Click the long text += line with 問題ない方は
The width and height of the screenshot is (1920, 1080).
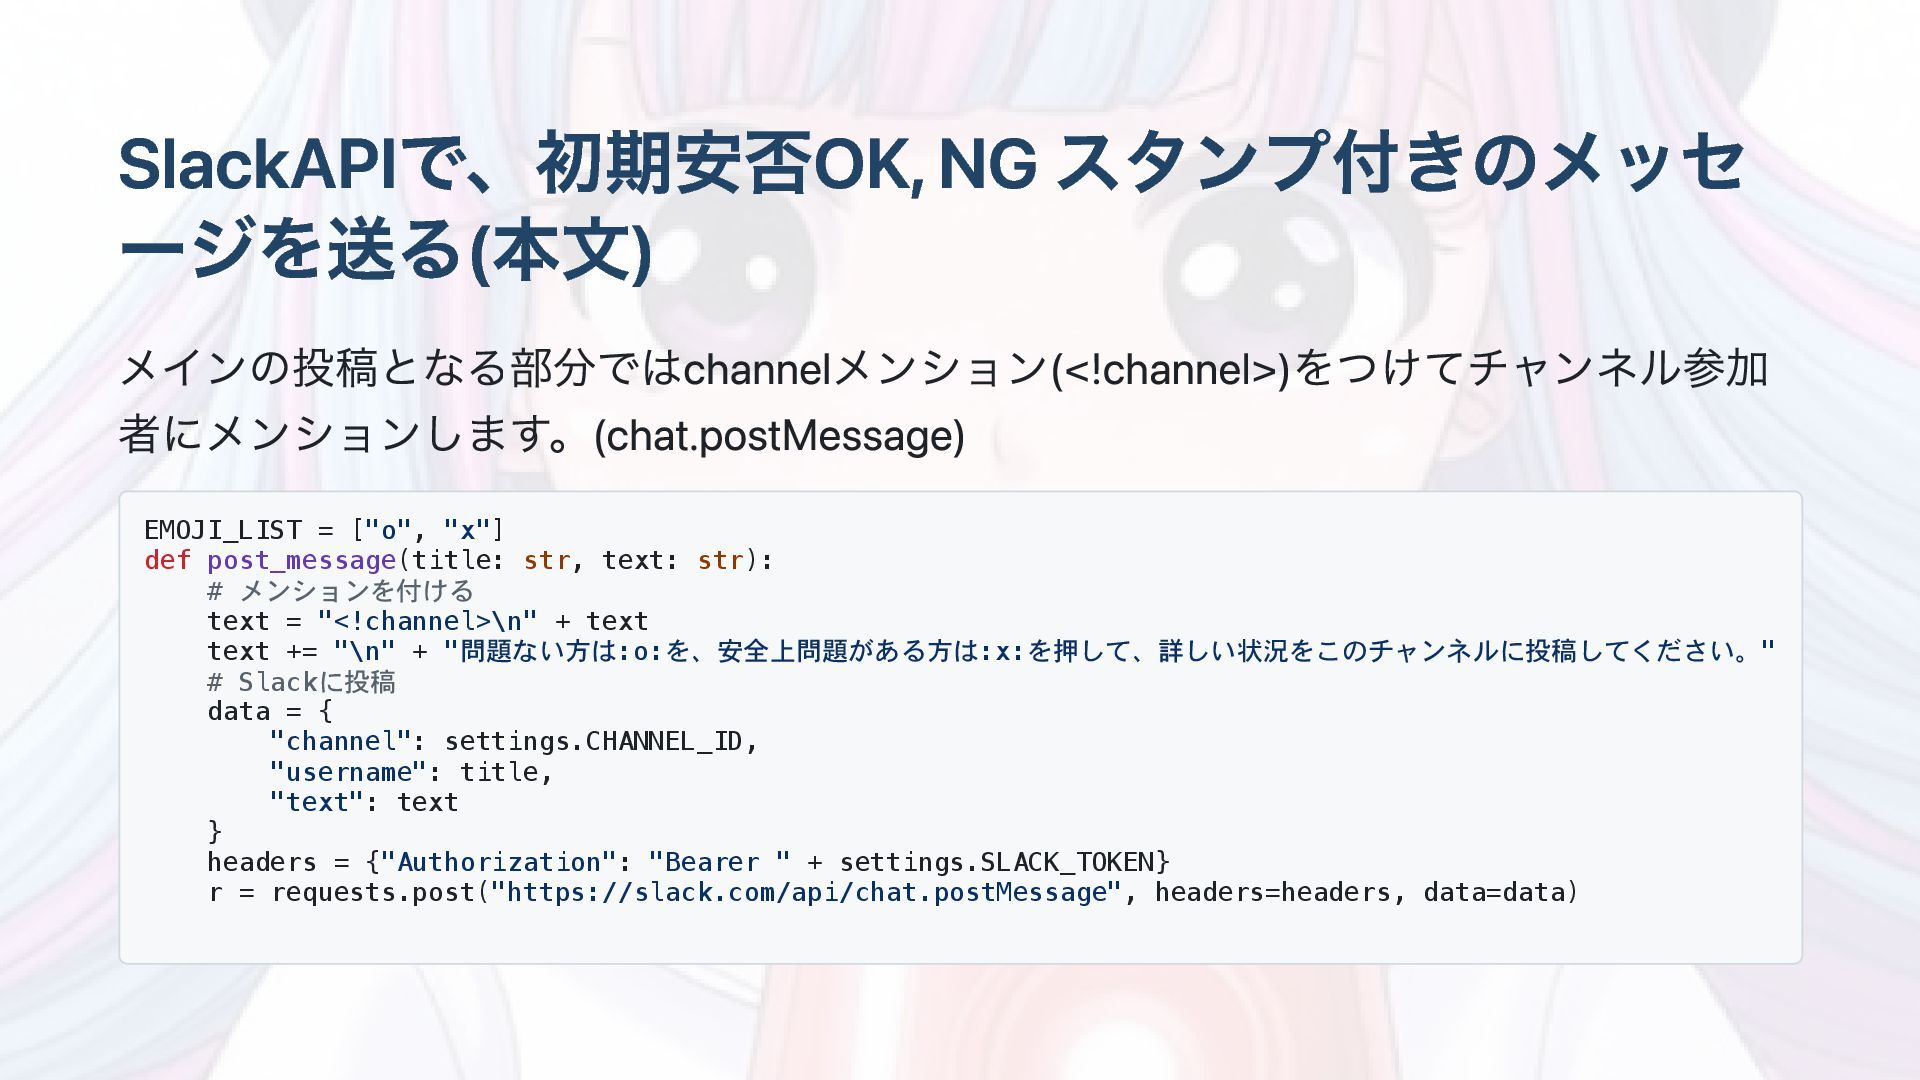point(991,651)
